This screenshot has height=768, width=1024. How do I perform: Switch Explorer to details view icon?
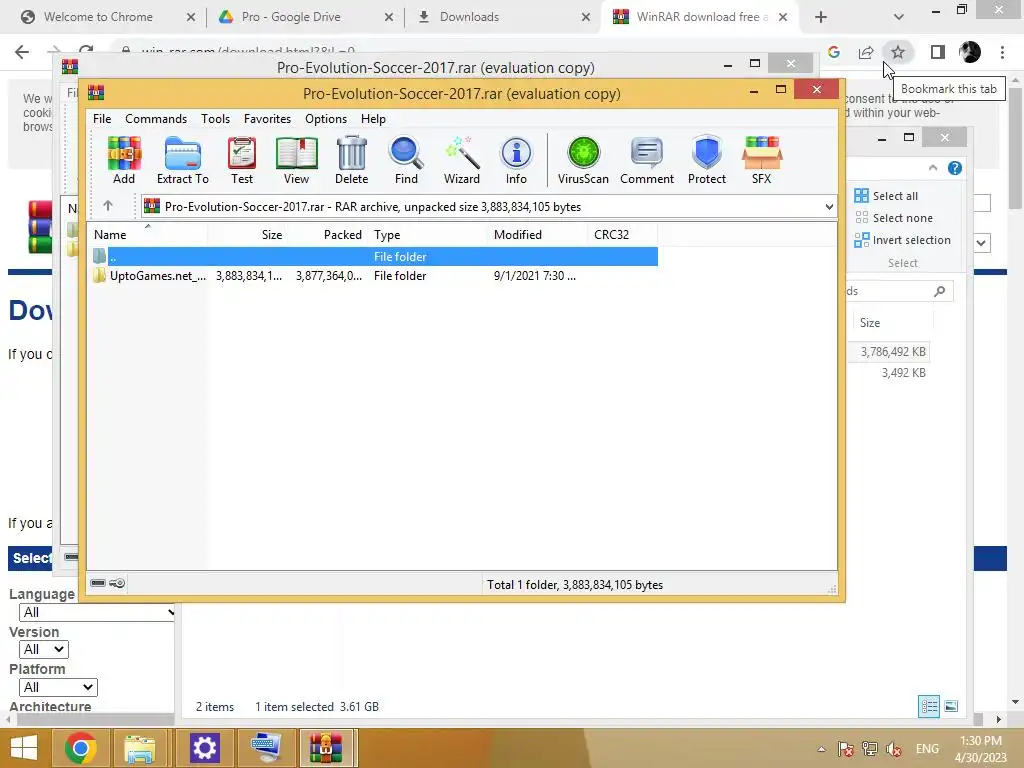point(929,706)
